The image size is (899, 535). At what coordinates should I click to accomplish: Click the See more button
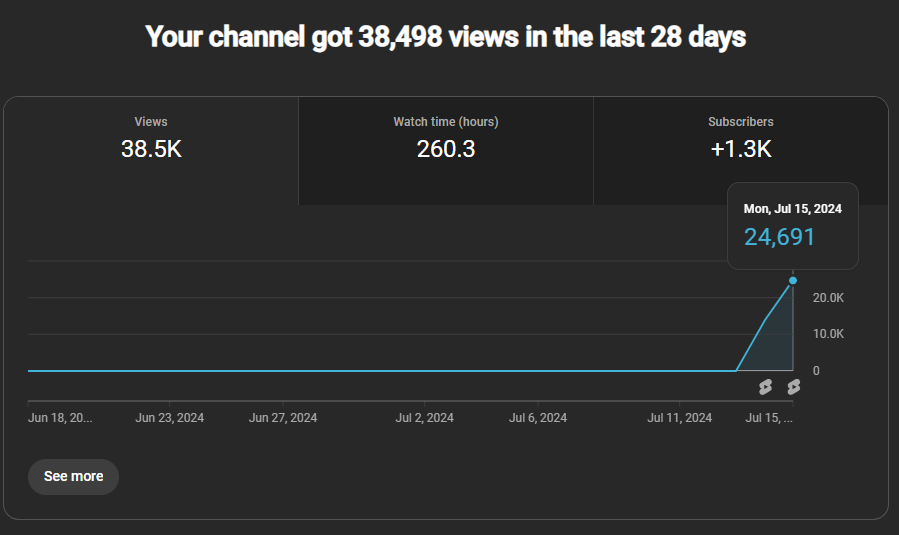pyautogui.click(x=73, y=477)
